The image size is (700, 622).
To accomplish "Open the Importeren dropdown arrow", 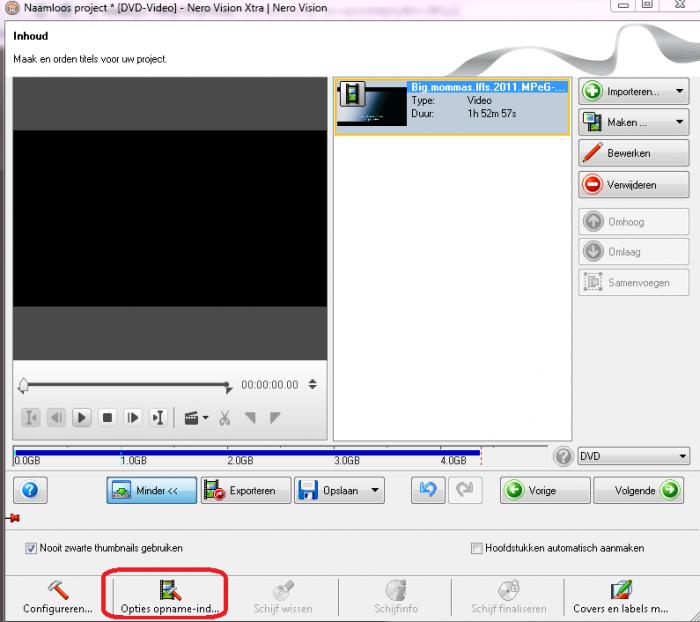I will click(x=679, y=91).
